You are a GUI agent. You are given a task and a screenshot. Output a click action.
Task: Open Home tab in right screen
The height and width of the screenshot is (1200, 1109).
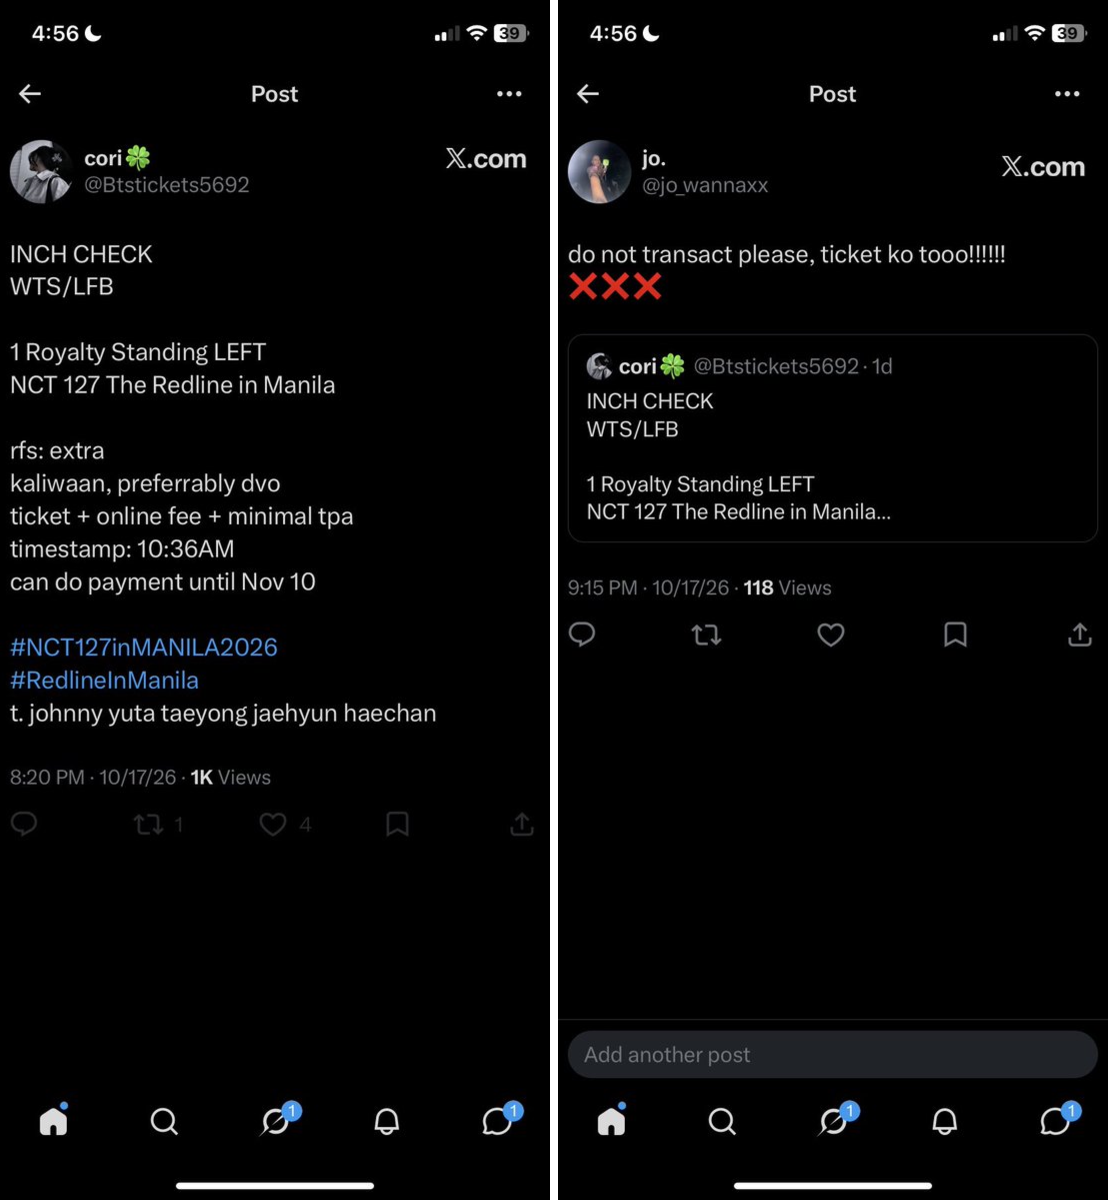[x=611, y=1121]
